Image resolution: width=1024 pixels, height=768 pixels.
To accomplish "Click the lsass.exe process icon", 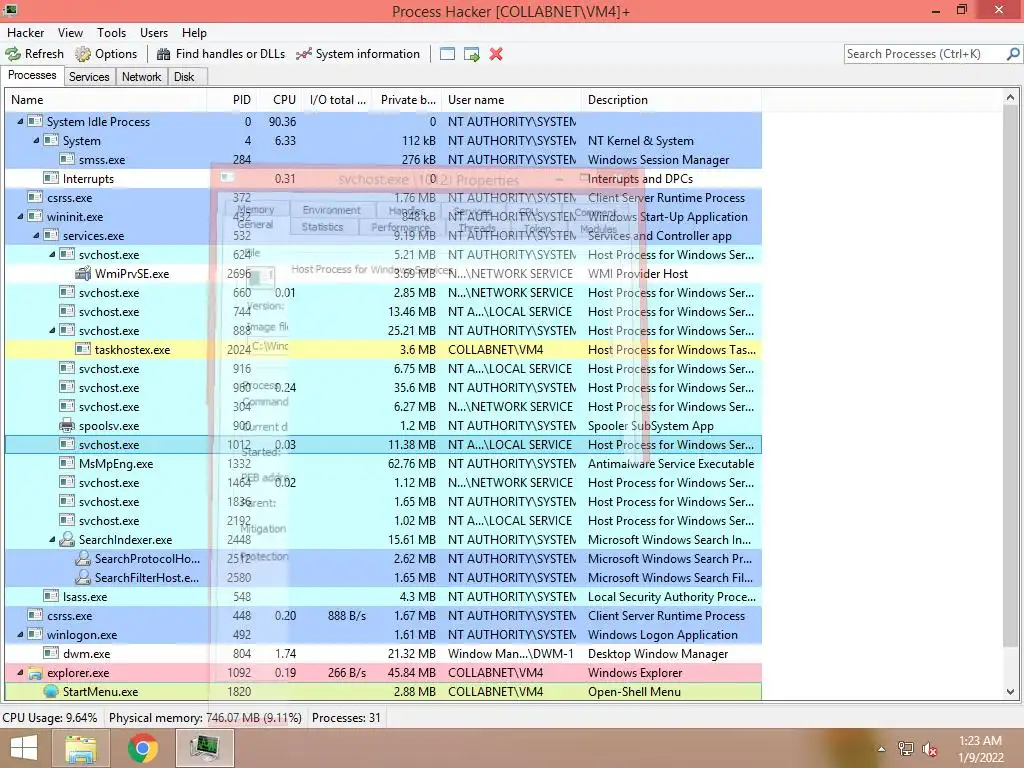I will [x=51, y=596].
